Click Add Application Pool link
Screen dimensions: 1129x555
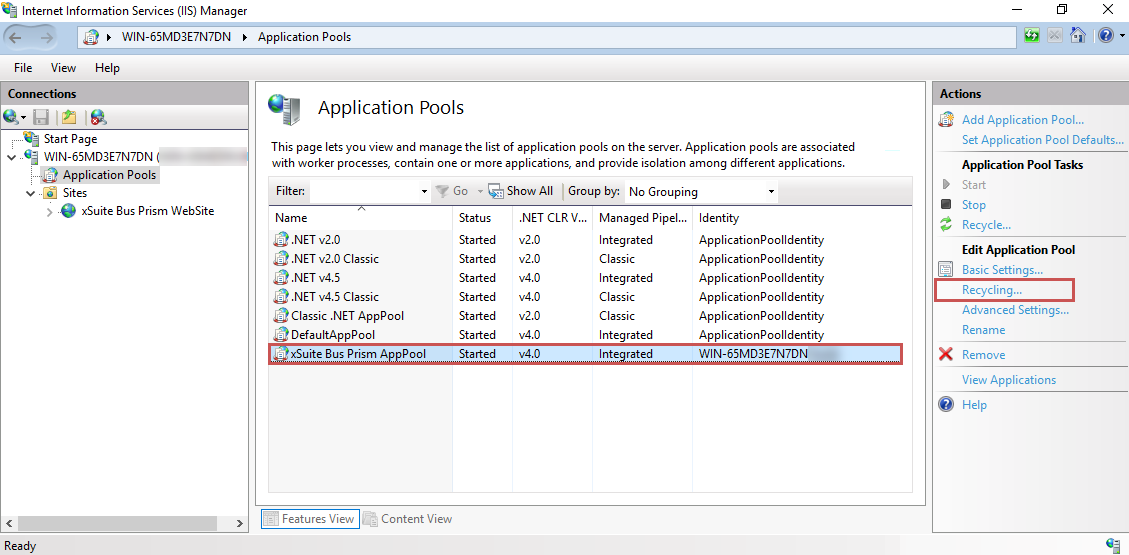[1022, 120]
